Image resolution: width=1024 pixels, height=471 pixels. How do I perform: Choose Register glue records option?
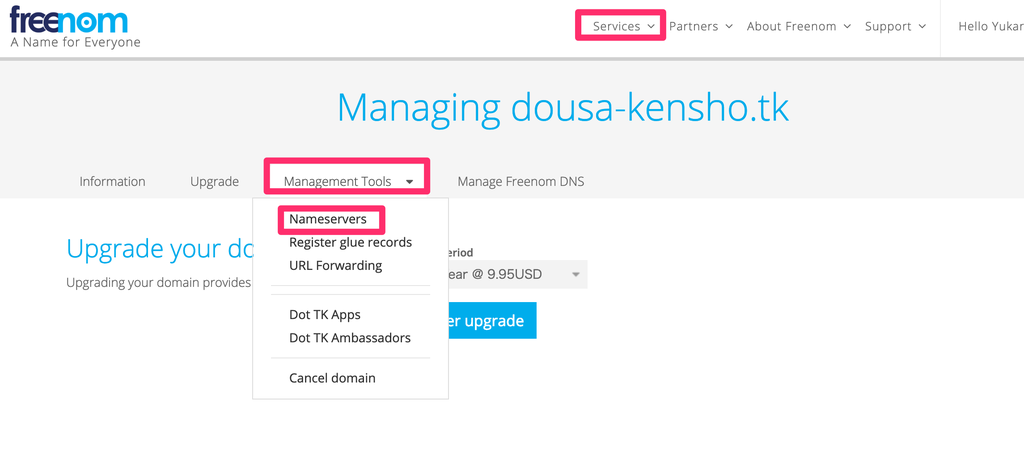pos(351,242)
